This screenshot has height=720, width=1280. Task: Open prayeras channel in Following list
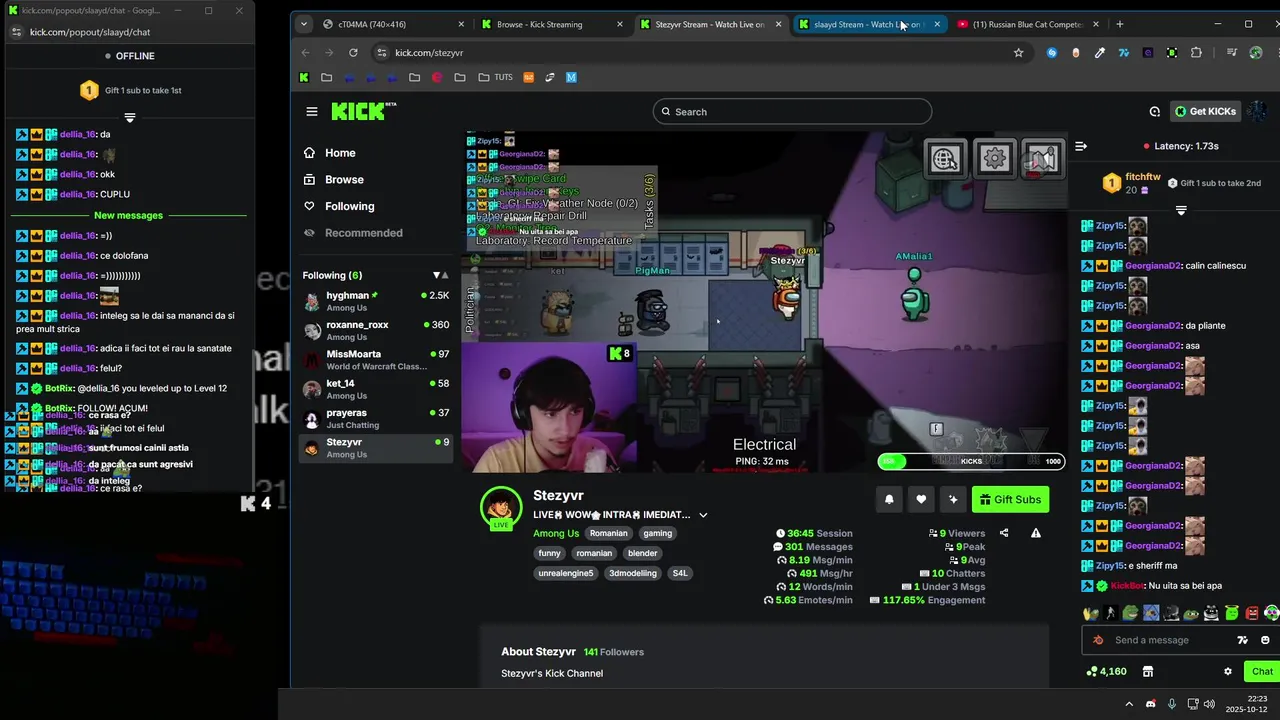(x=376, y=418)
